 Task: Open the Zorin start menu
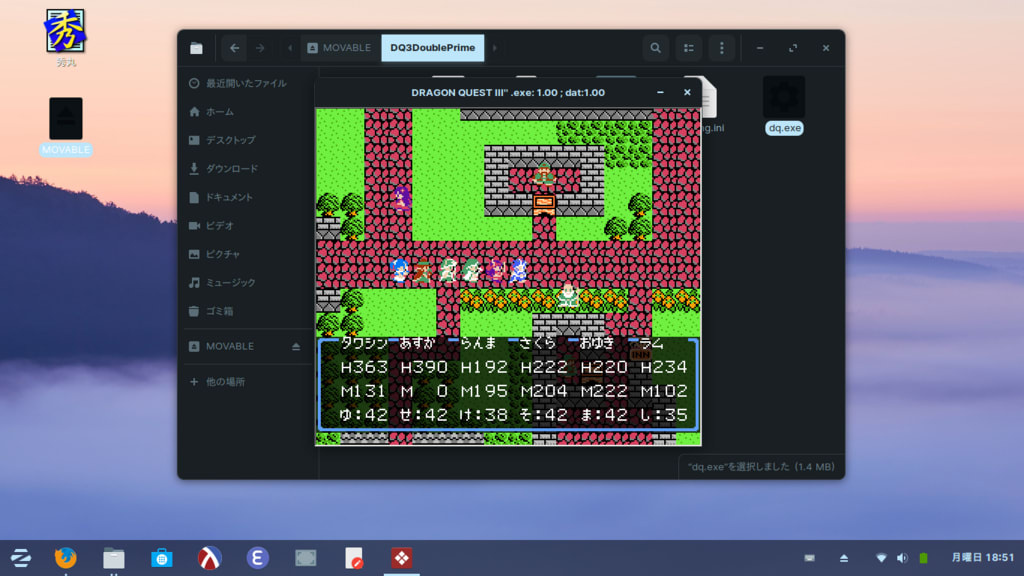point(20,558)
